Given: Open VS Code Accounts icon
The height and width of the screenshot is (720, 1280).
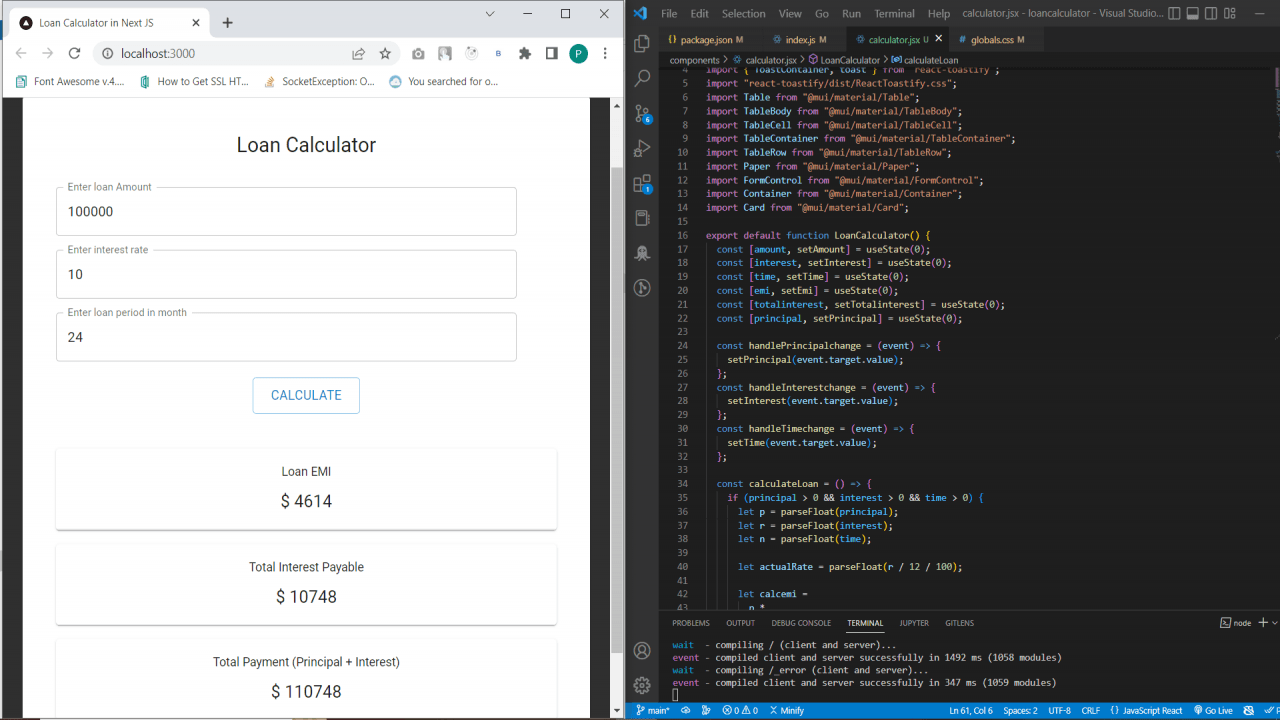Looking at the screenshot, I should (x=642, y=650).
